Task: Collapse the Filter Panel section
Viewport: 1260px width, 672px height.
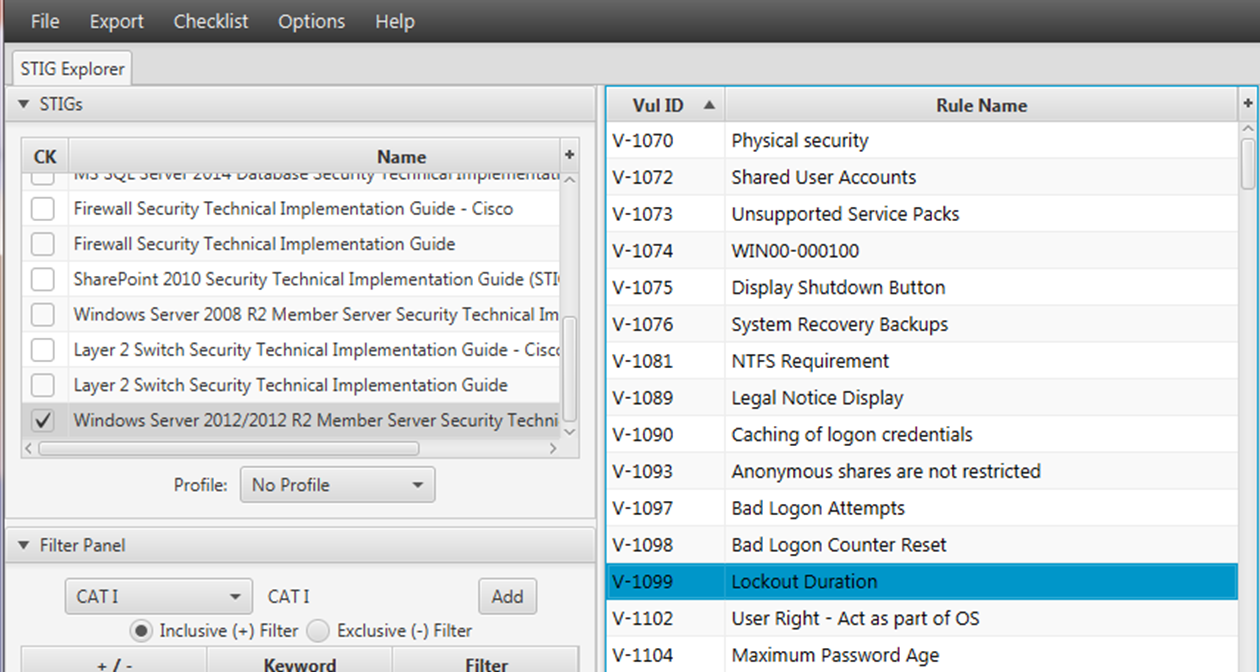Action: point(24,545)
